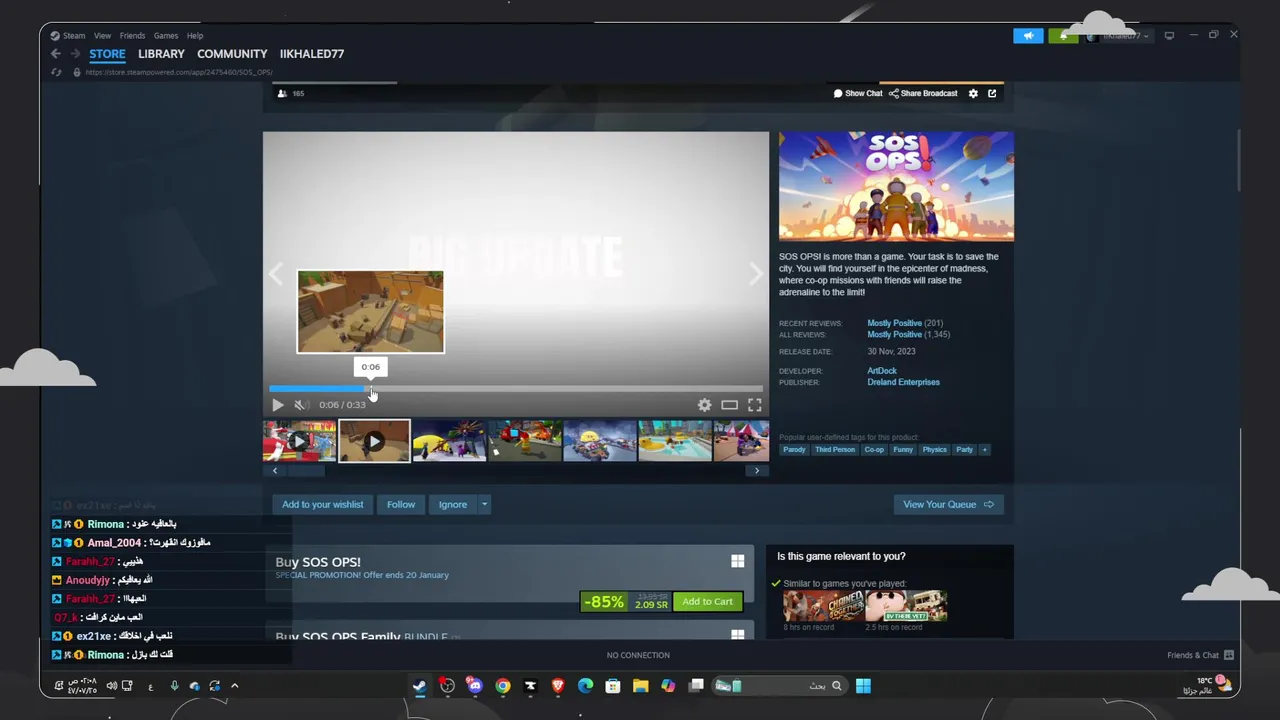
Task: Show broadcast chat
Action: (858, 93)
